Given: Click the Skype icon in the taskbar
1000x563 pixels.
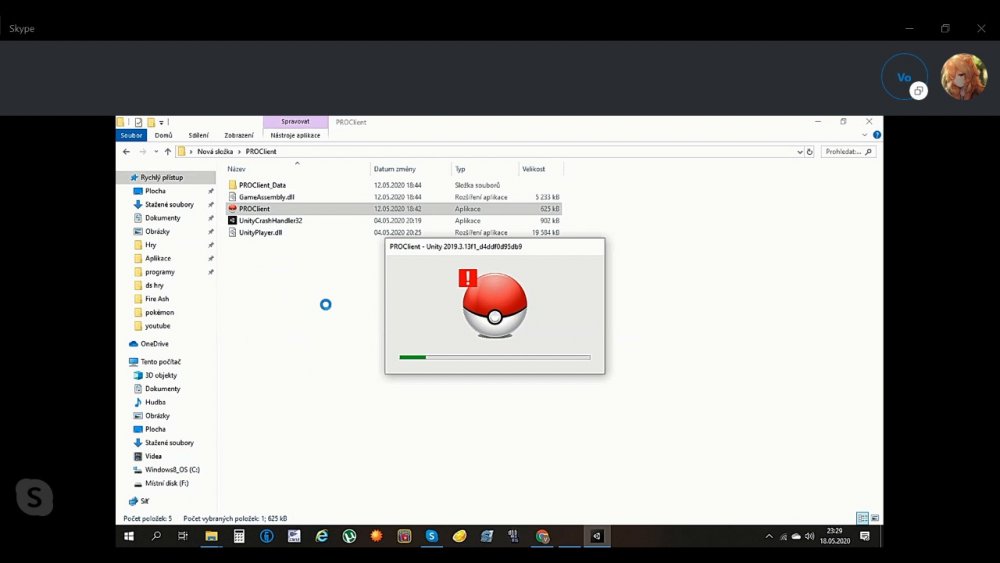Looking at the screenshot, I should click(432, 536).
